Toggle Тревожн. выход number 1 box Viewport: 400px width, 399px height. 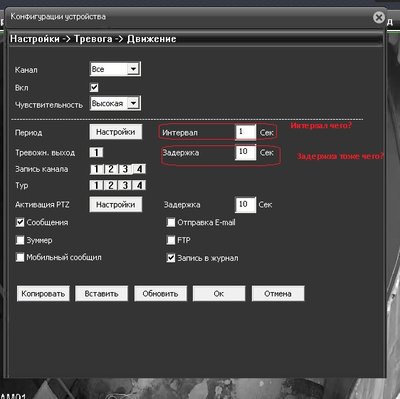[x=96, y=153]
